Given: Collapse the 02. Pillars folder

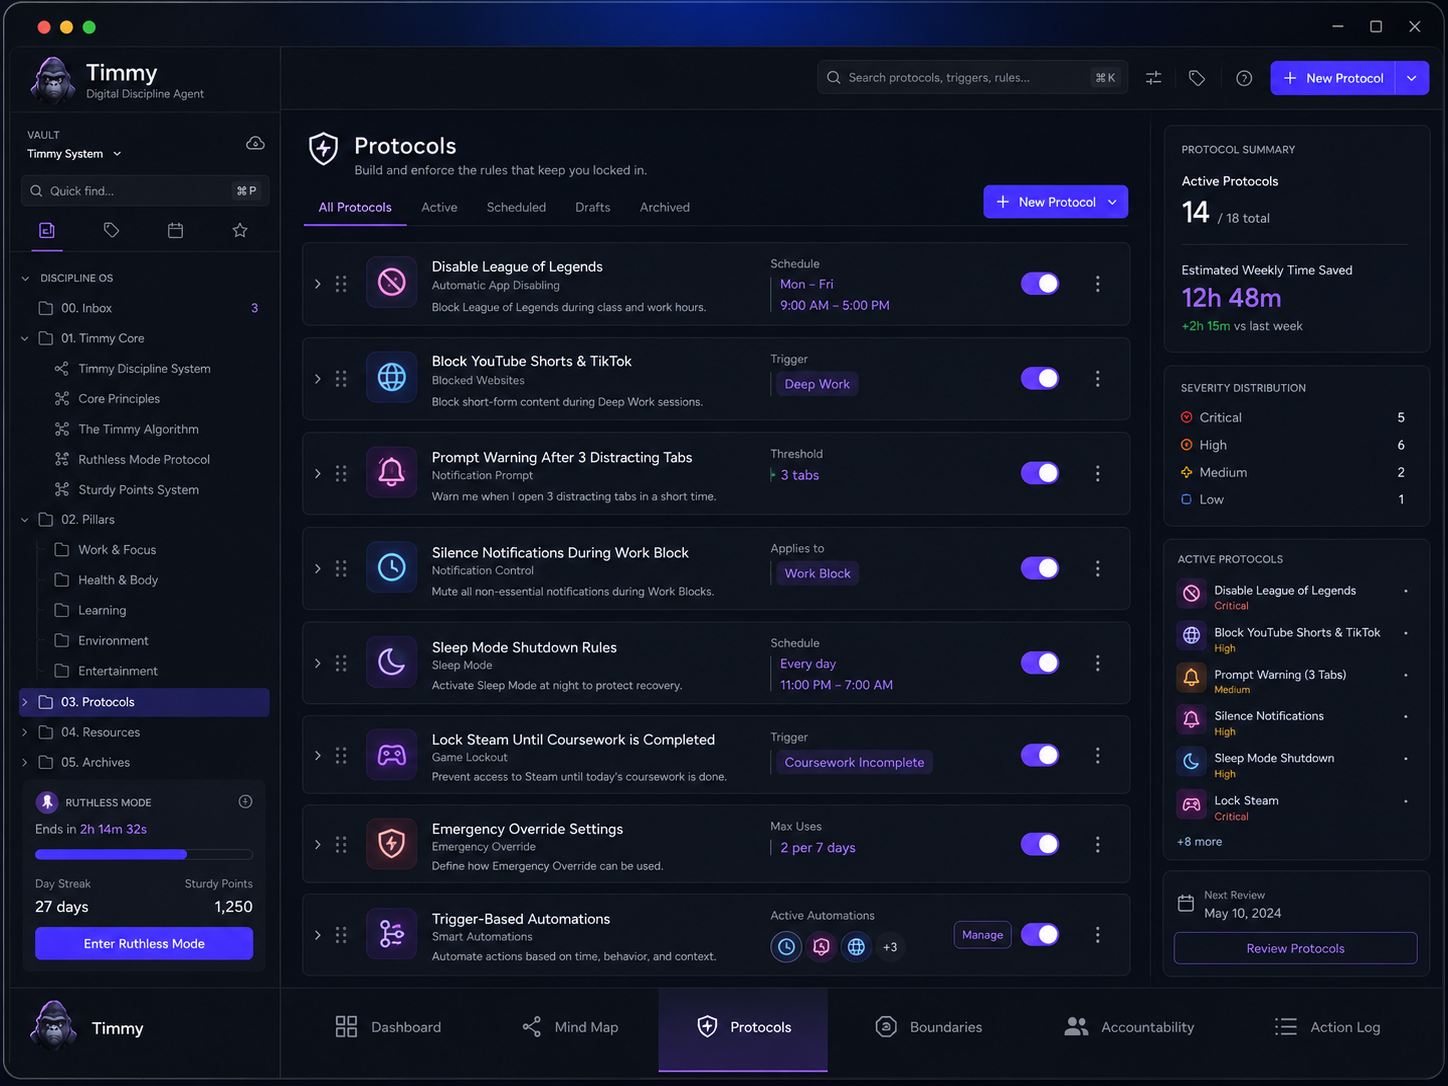Looking at the screenshot, I should 25,520.
